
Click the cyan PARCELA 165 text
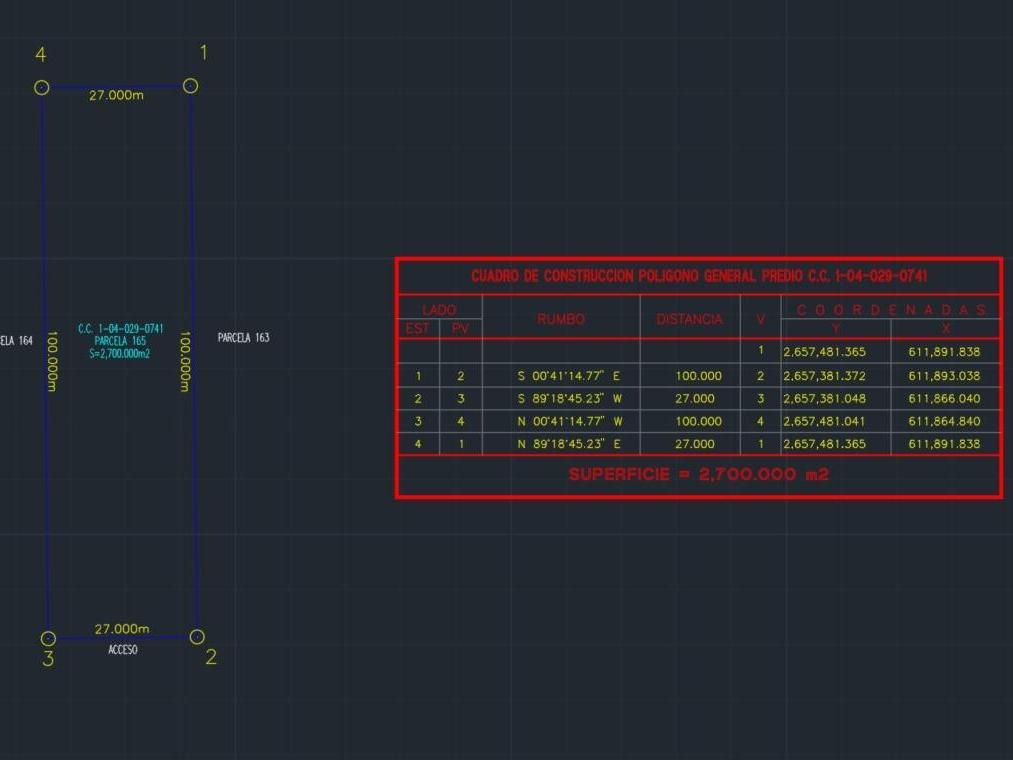[120, 341]
